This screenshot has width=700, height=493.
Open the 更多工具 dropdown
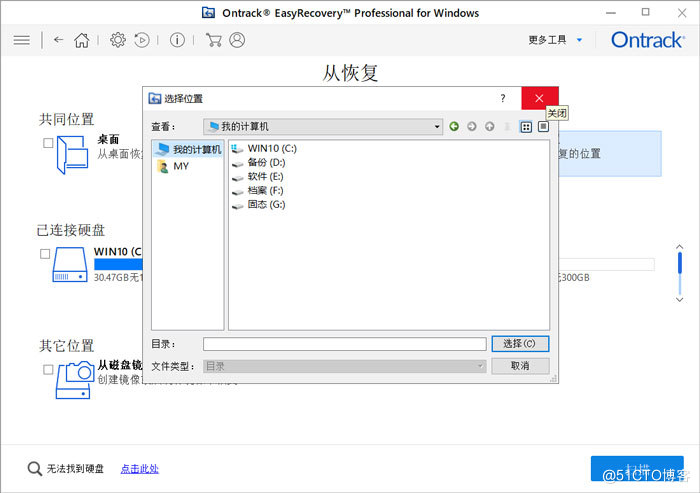click(555, 40)
